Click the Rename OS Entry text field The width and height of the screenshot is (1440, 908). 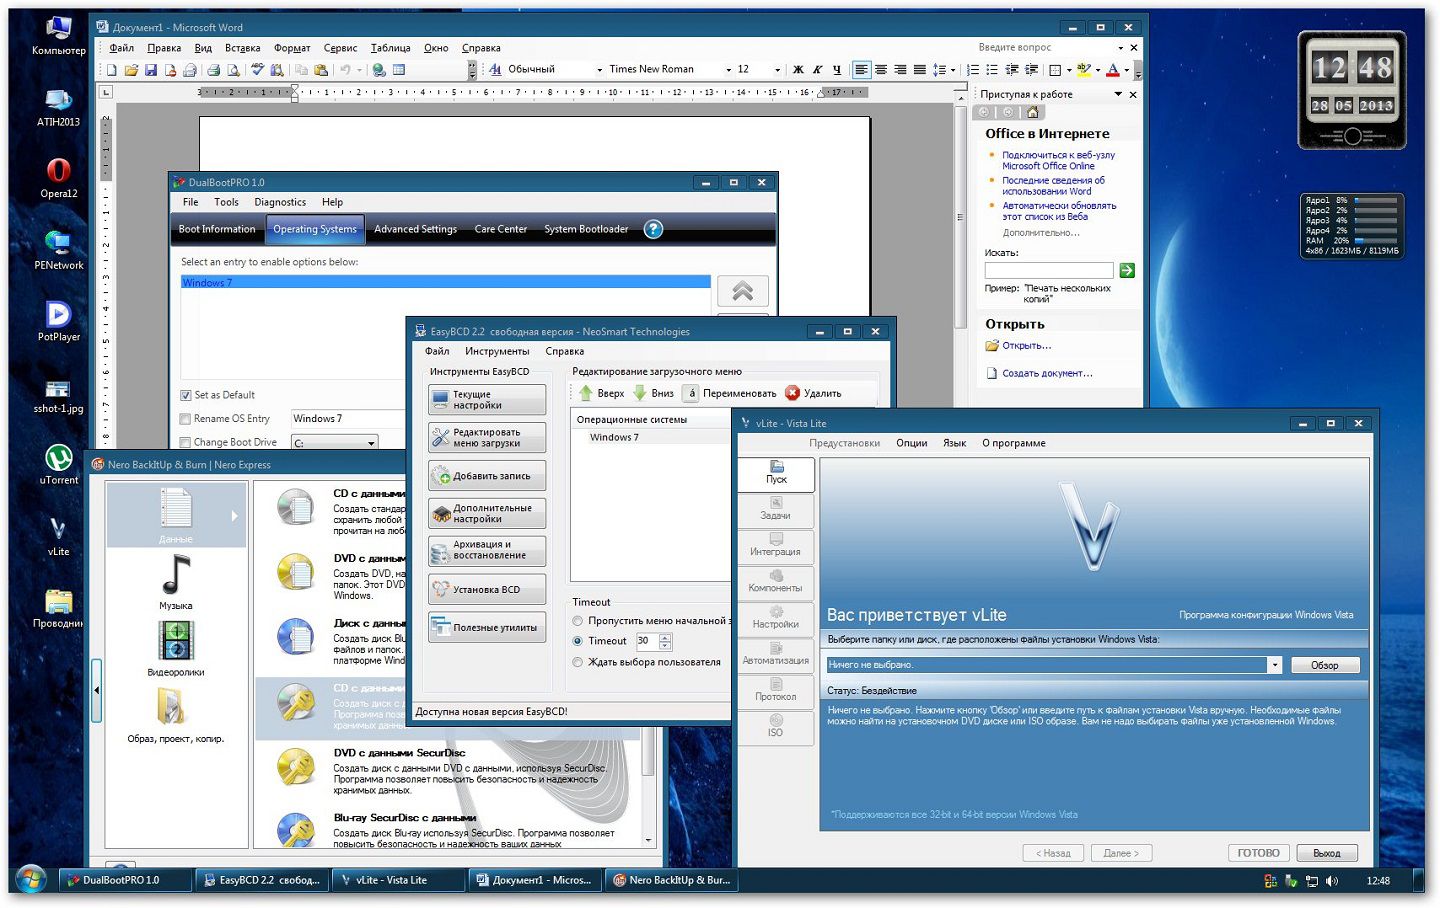click(x=348, y=419)
